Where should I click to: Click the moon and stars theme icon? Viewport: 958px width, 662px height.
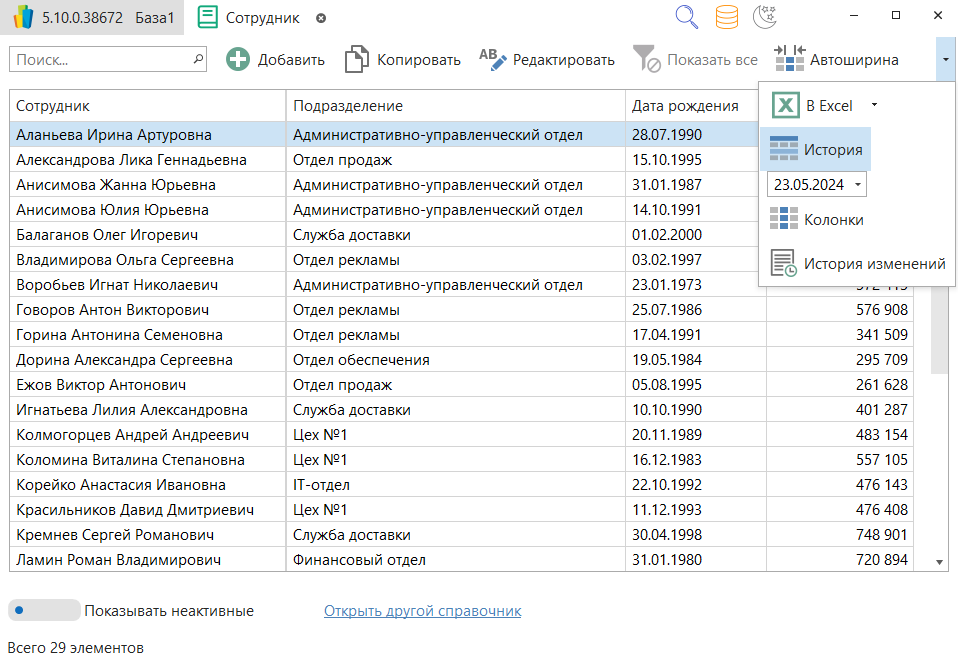[x=765, y=17]
